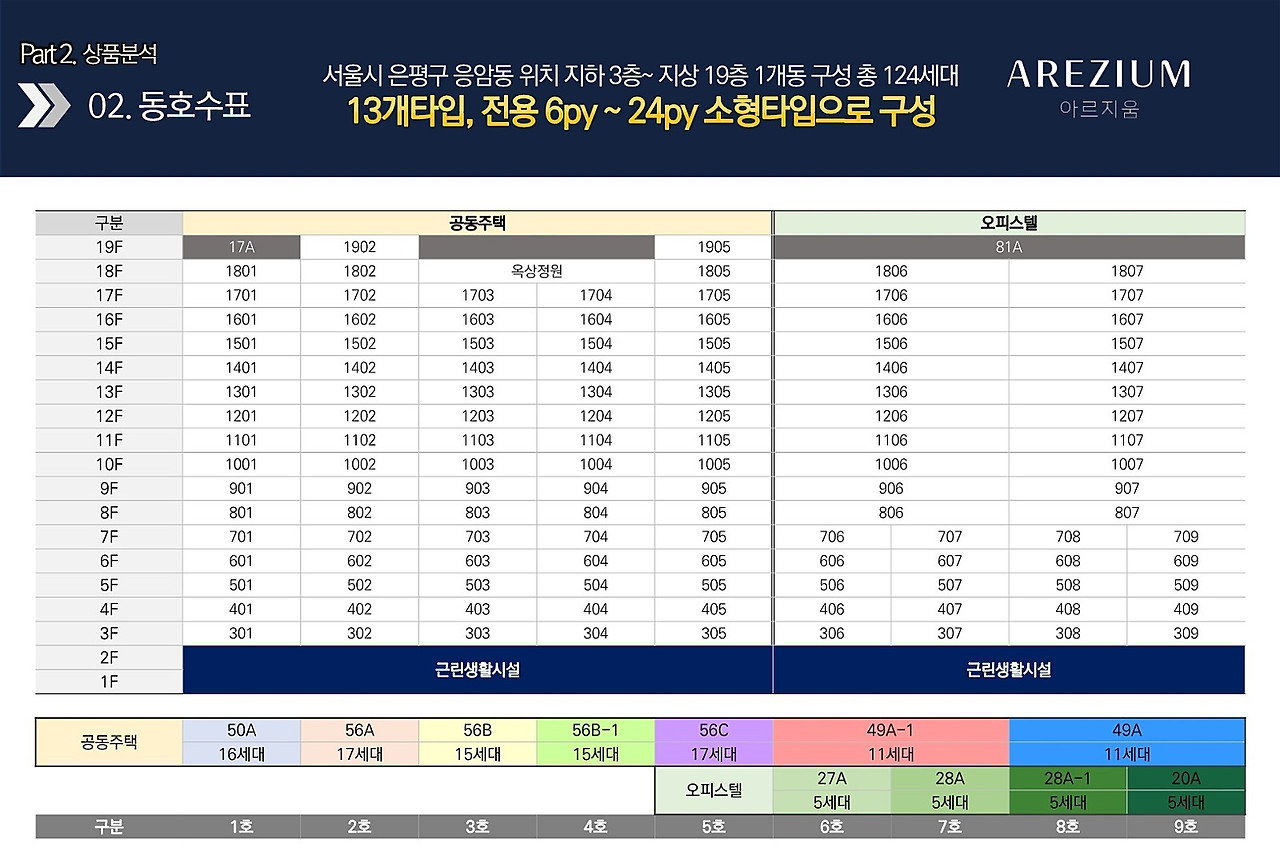Select unit 806
Image resolution: width=1280 pixels, height=855 pixels.
point(891,512)
